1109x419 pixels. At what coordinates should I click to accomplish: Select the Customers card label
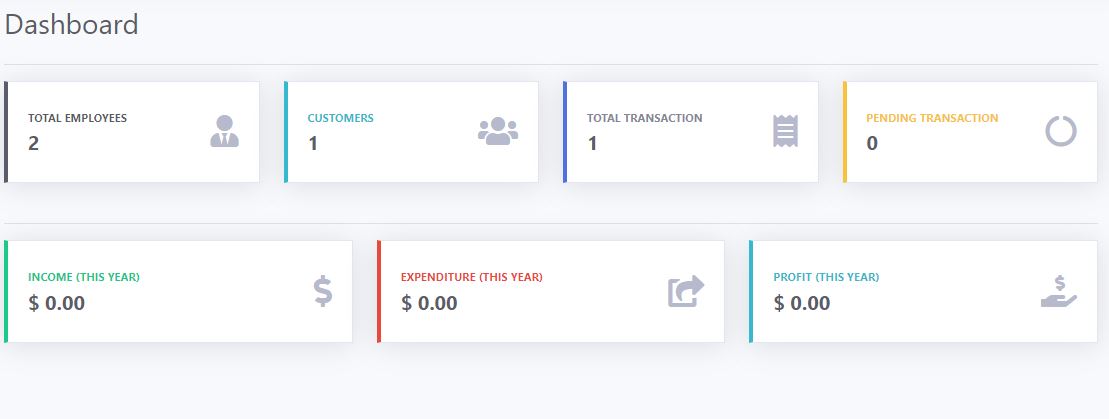pyautogui.click(x=340, y=118)
